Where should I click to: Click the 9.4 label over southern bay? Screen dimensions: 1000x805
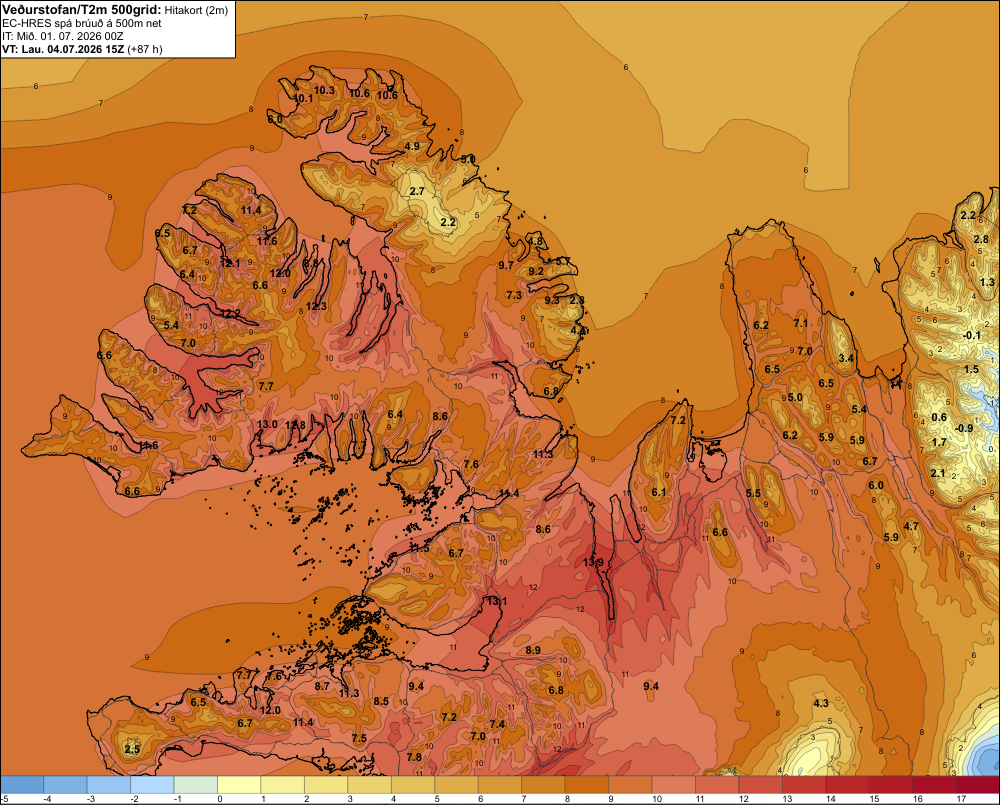(651, 686)
